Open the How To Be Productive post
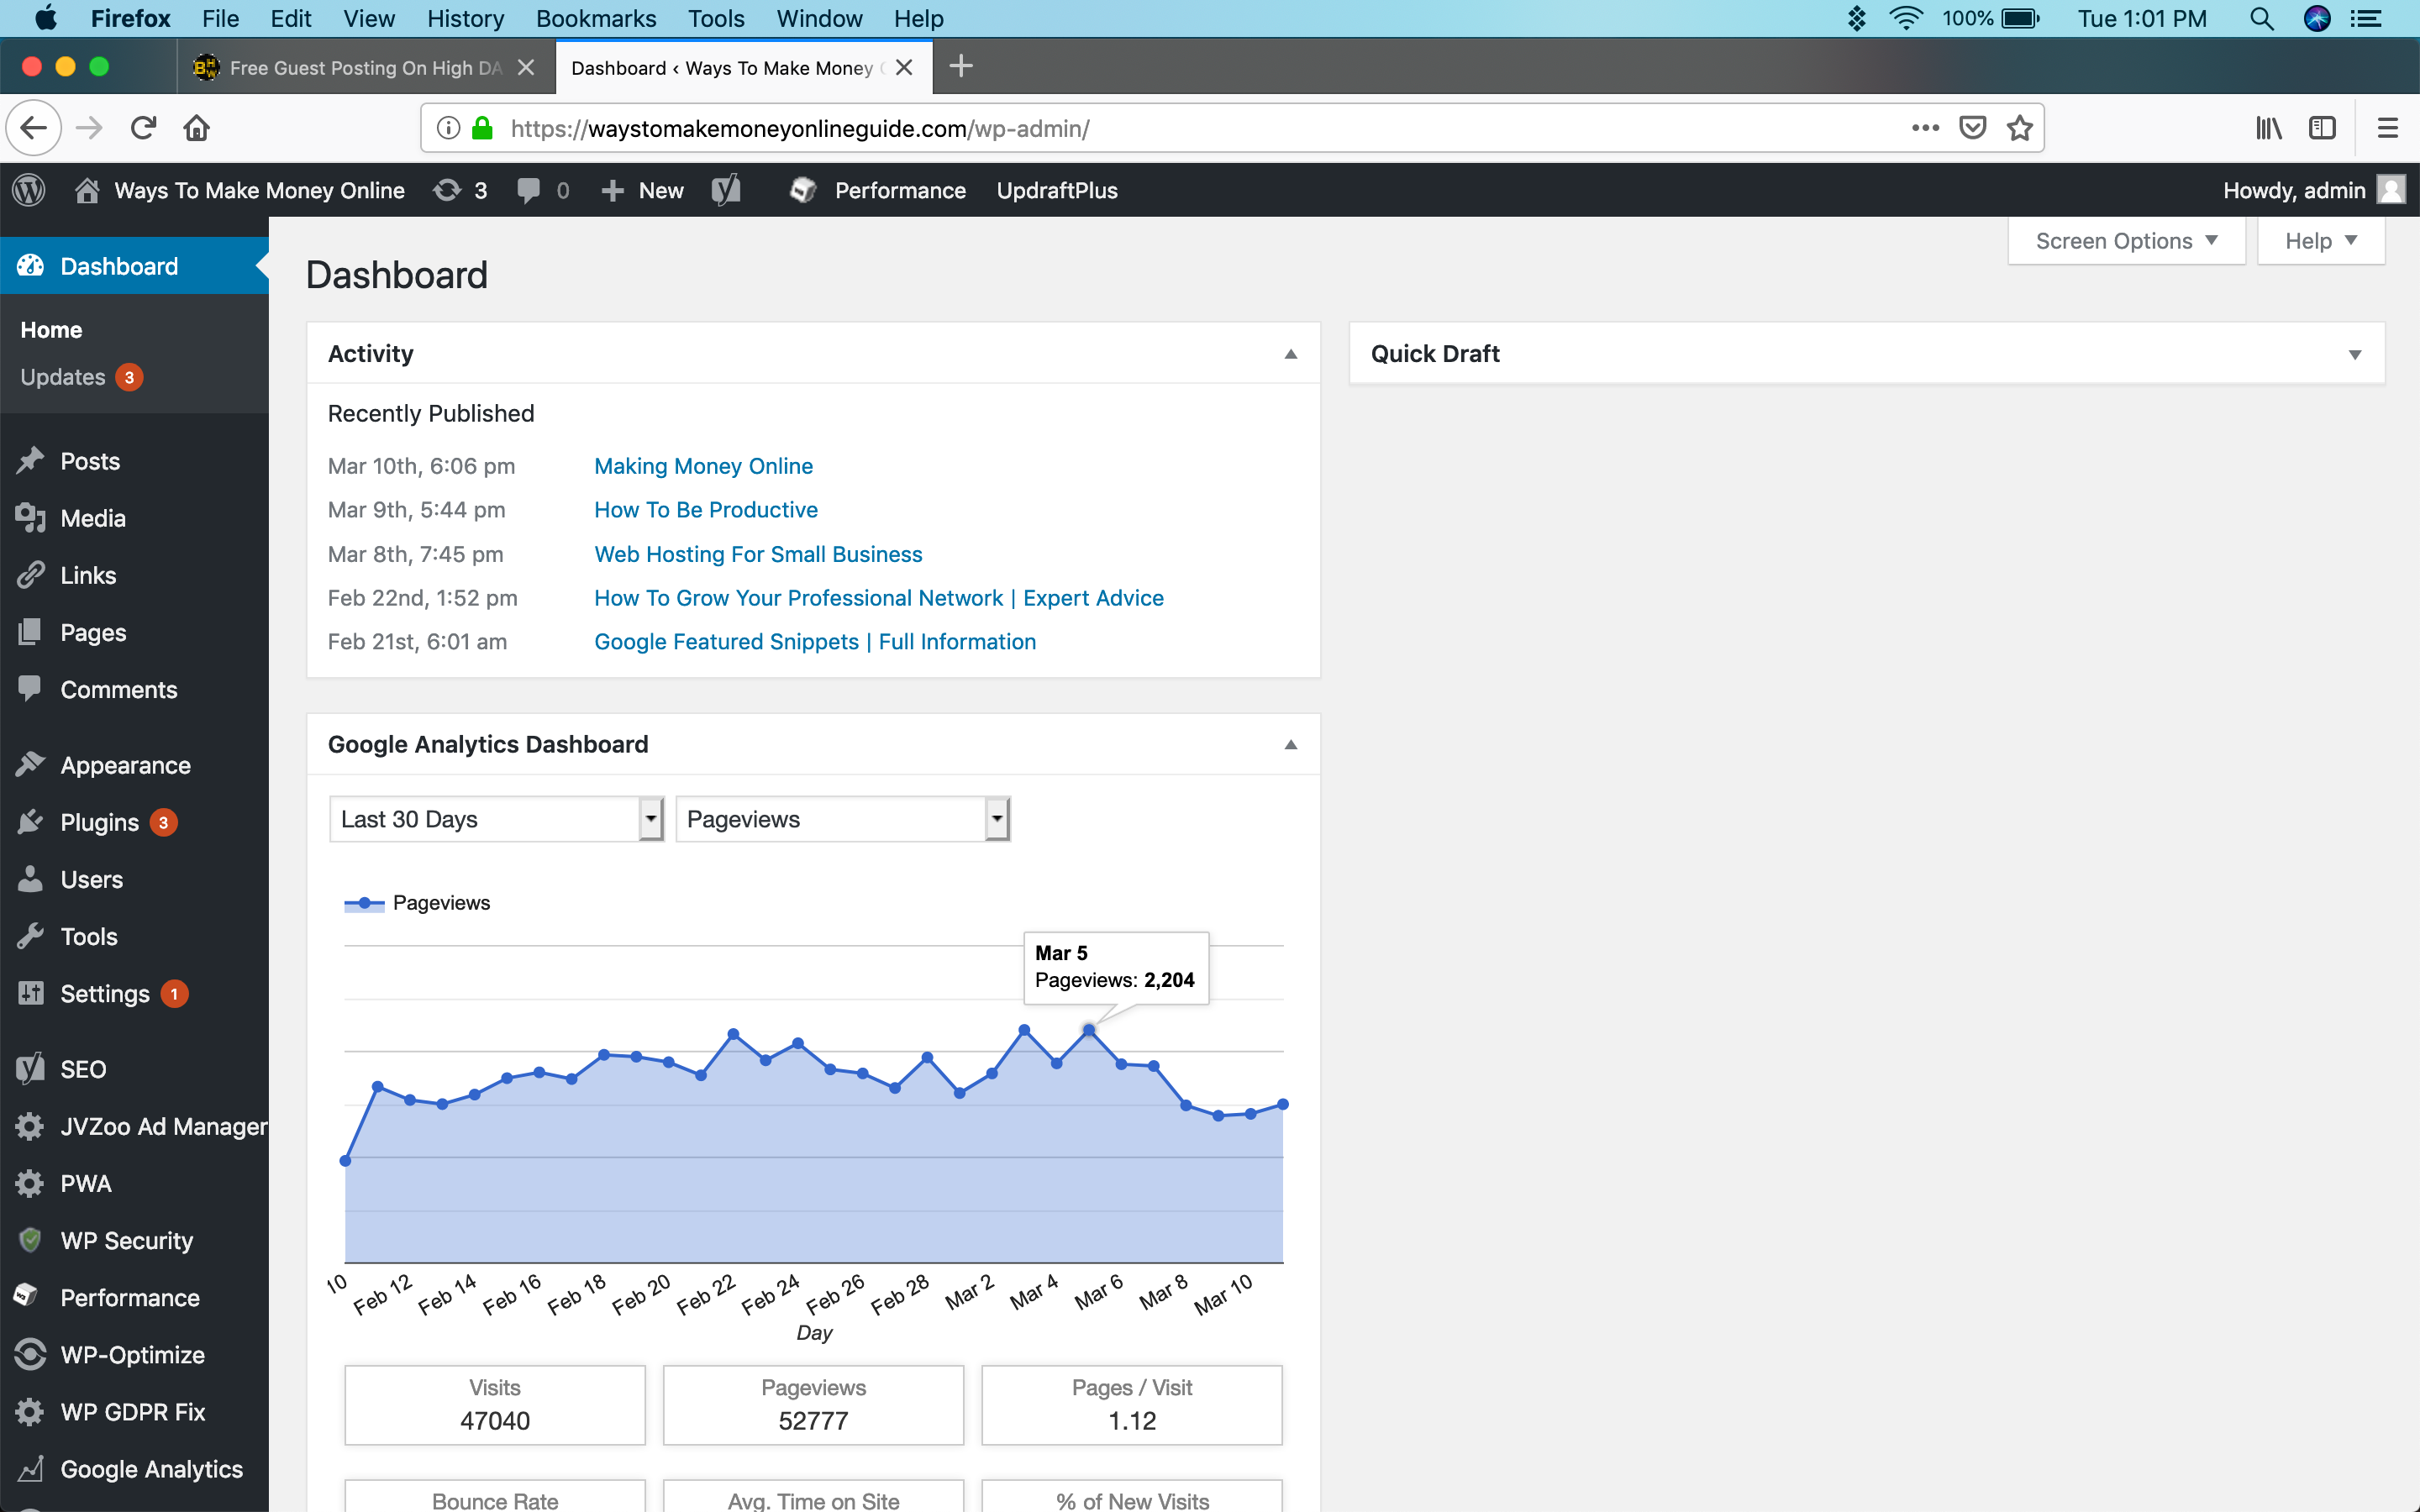Screen dimensions: 2420x1512 (706, 510)
